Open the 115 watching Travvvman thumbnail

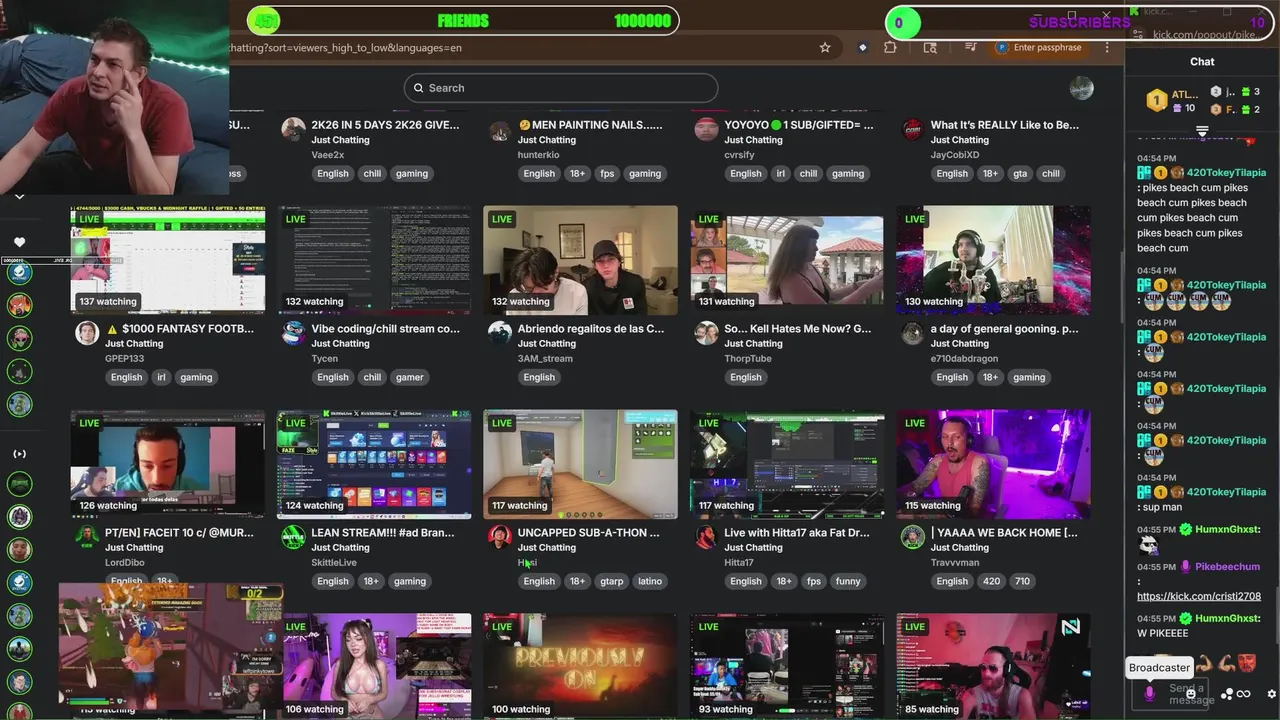(993, 464)
